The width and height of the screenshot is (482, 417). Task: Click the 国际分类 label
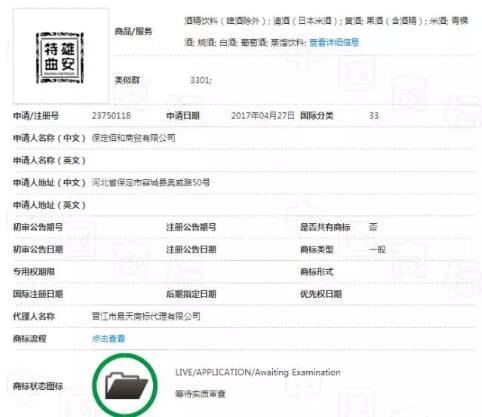(317, 116)
